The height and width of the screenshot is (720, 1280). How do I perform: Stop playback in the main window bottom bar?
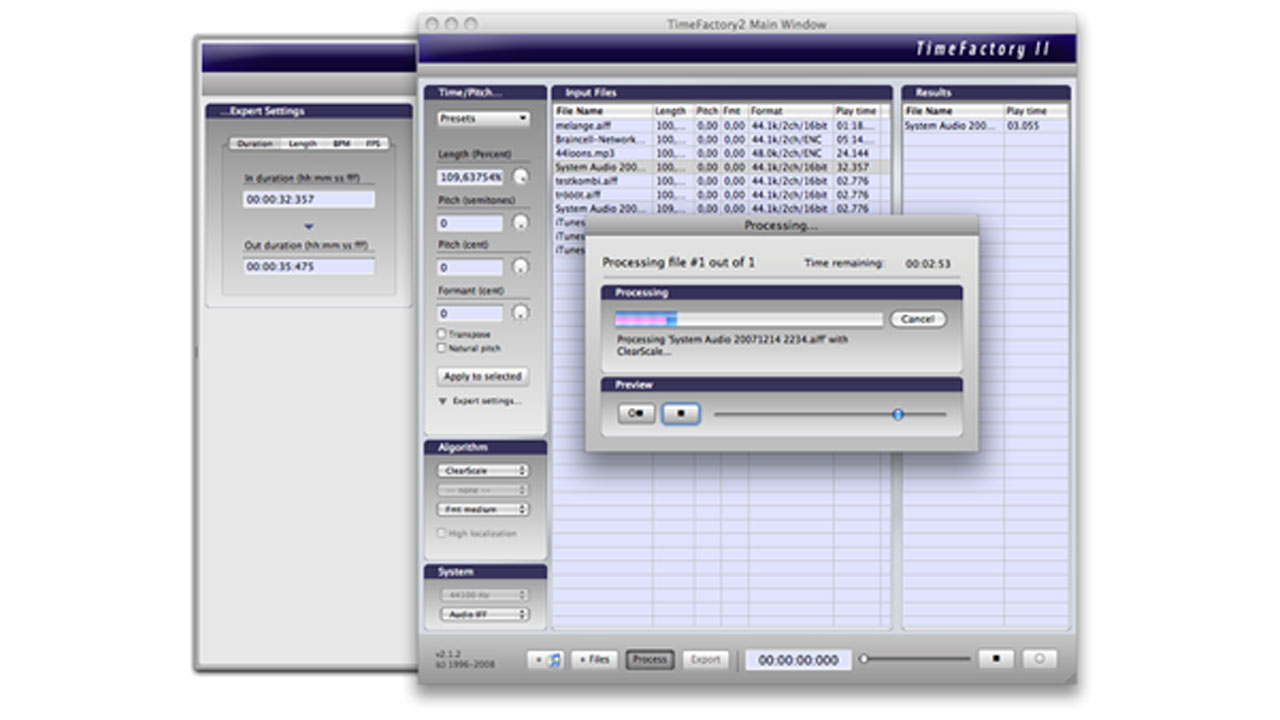coord(995,659)
